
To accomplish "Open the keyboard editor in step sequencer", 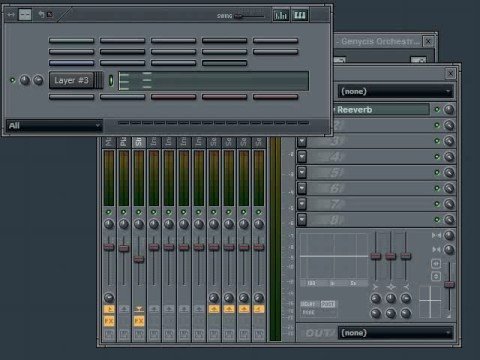I will pos(300,15).
